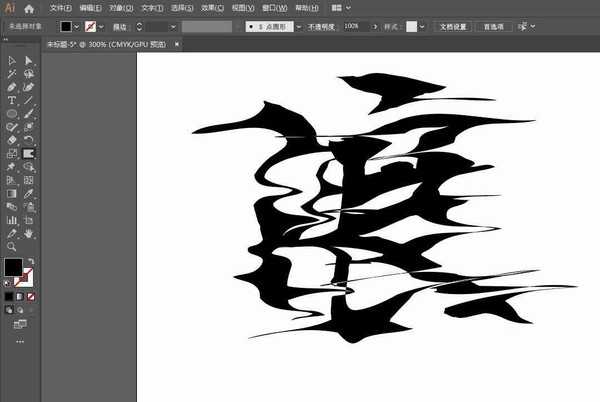The width and height of the screenshot is (600, 402).
Task: Select the Hand tool
Action: click(29, 233)
